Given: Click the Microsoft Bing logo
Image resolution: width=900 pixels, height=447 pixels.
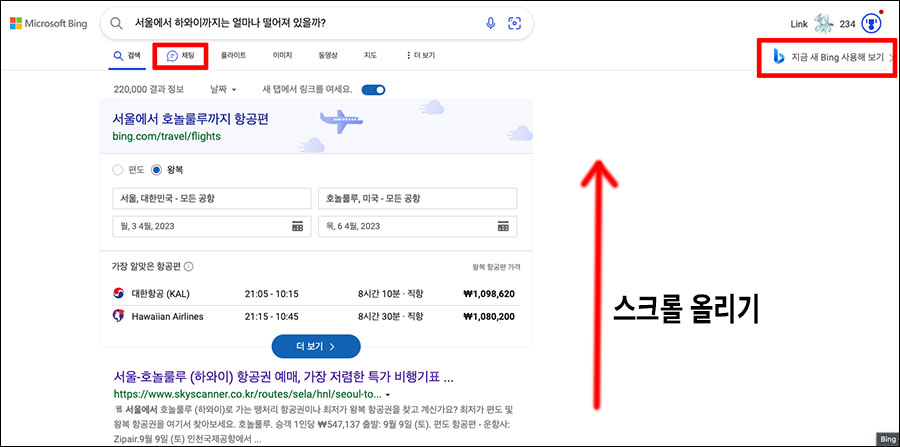Looking at the screenshot, I should [48, 24].
